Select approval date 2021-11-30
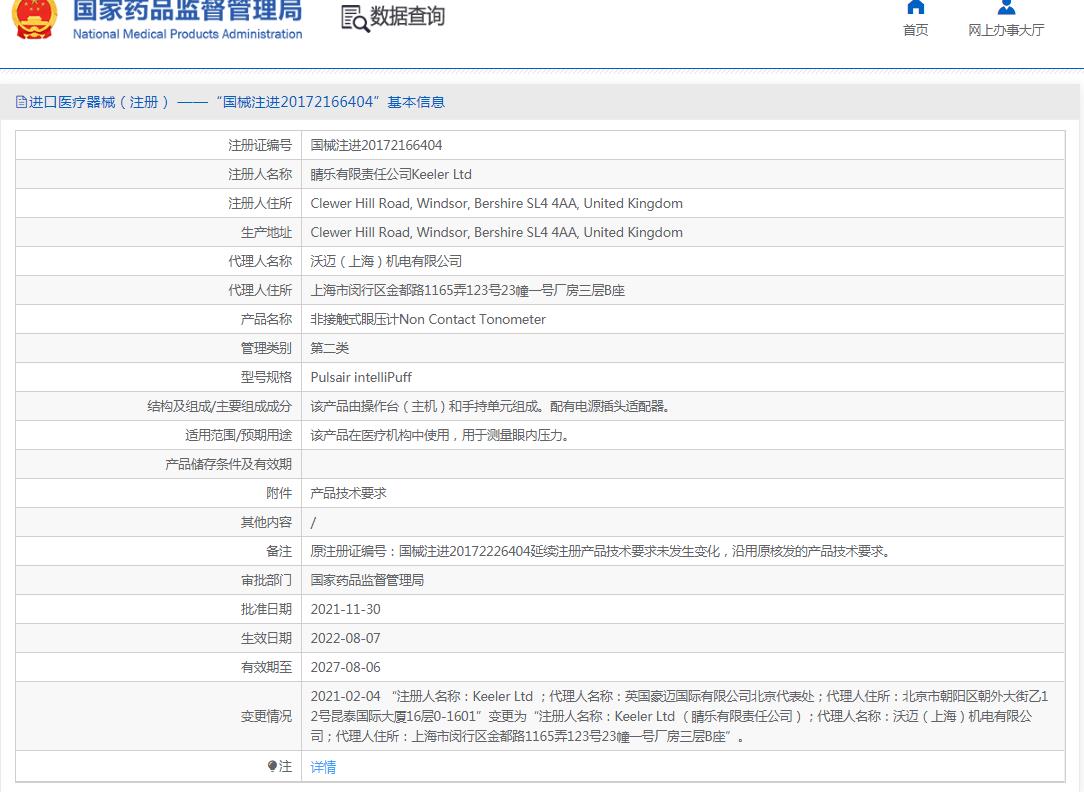This screenshot has width=1084, height=792. [x=345, y=610]
